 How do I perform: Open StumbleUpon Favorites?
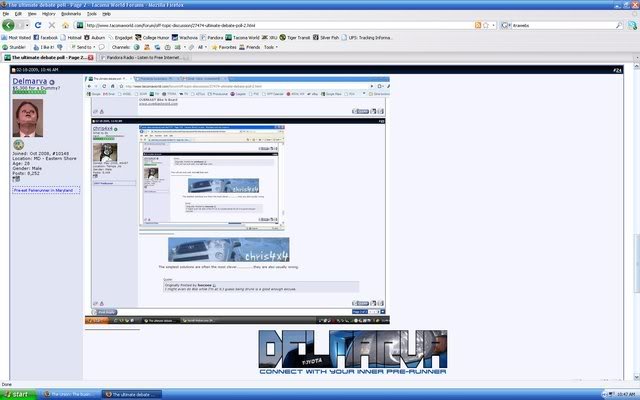click(x=224, y=47)
